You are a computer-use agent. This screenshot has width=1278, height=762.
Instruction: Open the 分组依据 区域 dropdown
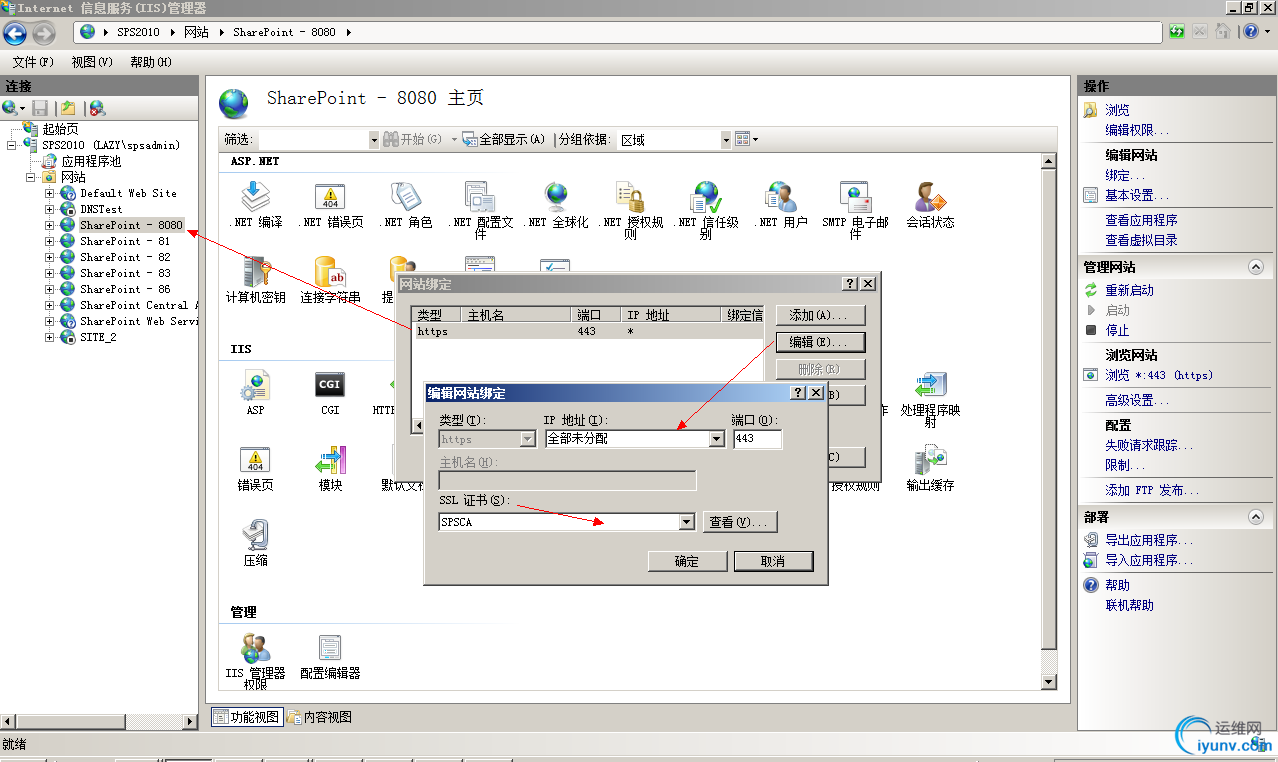725,140
